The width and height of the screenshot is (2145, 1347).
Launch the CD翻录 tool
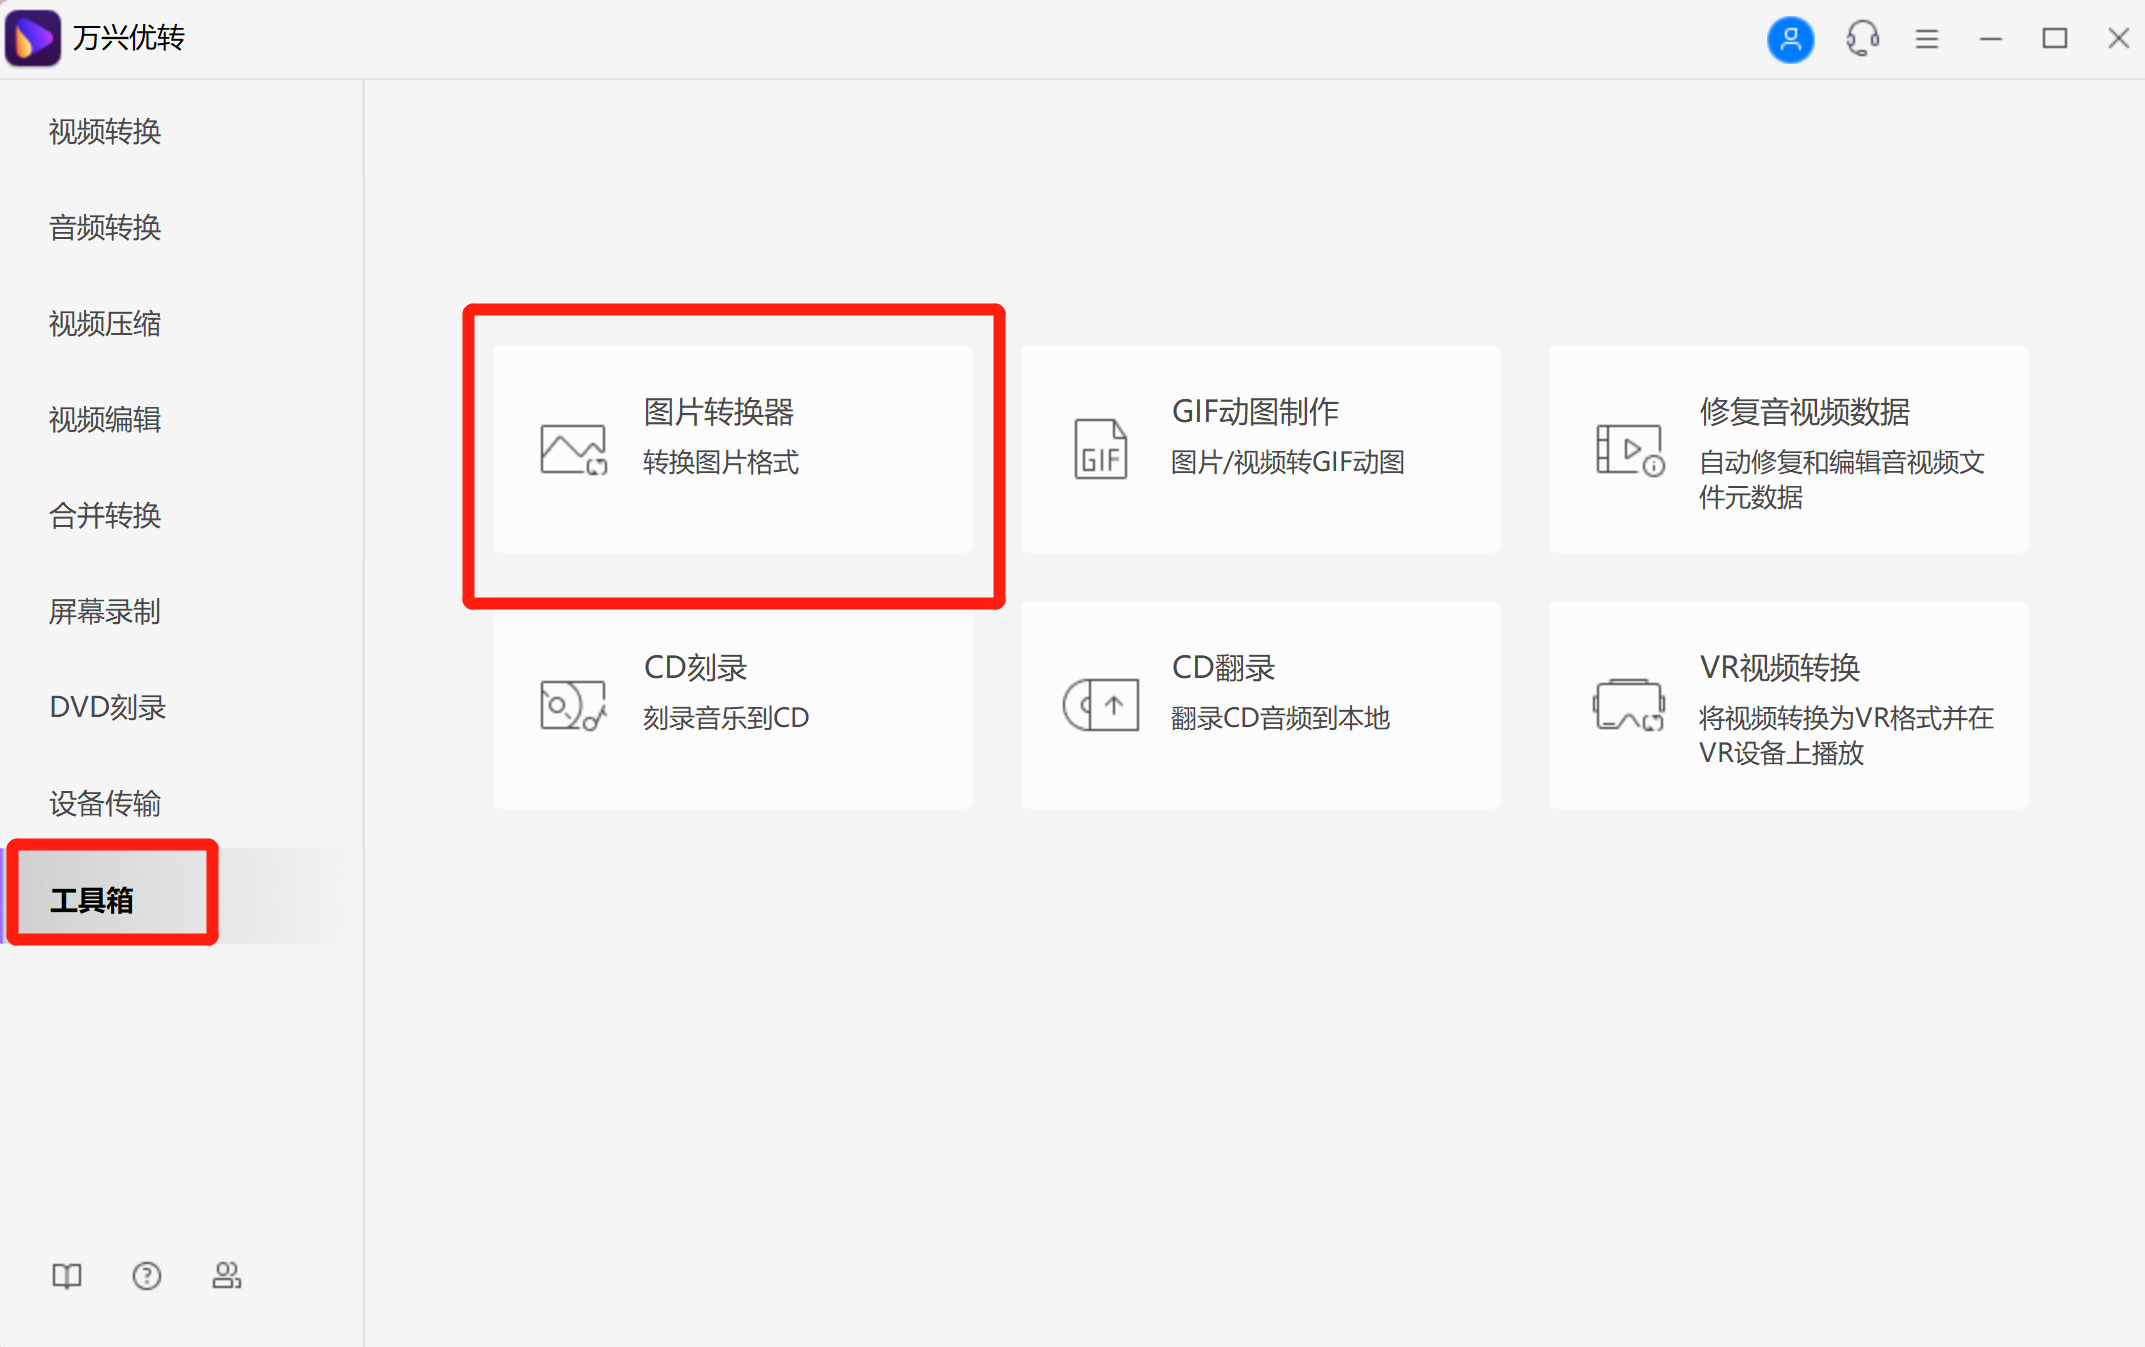pos(1260,703)
